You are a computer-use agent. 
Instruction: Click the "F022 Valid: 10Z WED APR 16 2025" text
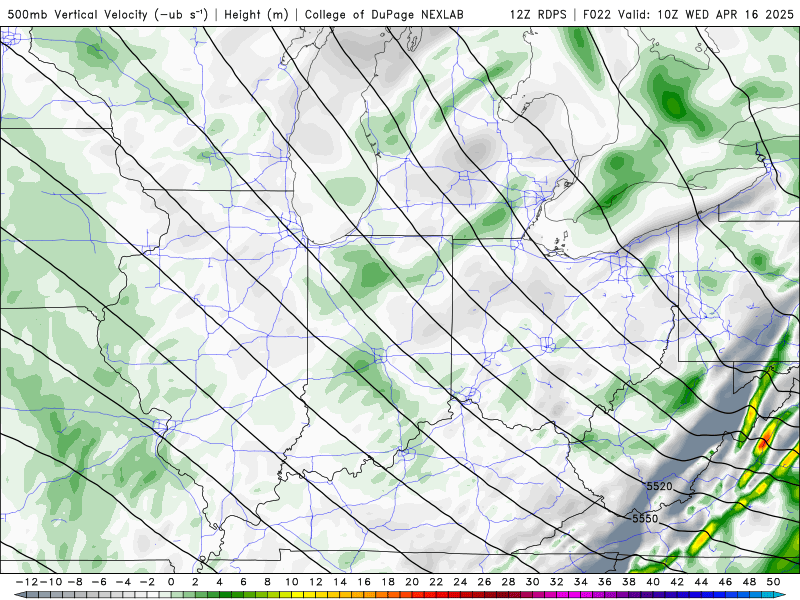tap(688, 14)
